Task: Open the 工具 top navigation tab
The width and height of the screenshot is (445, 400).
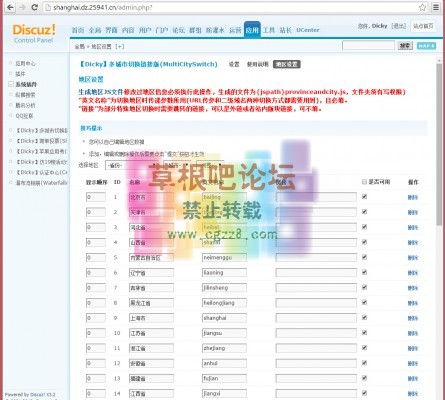Action: tap(269, 30)
